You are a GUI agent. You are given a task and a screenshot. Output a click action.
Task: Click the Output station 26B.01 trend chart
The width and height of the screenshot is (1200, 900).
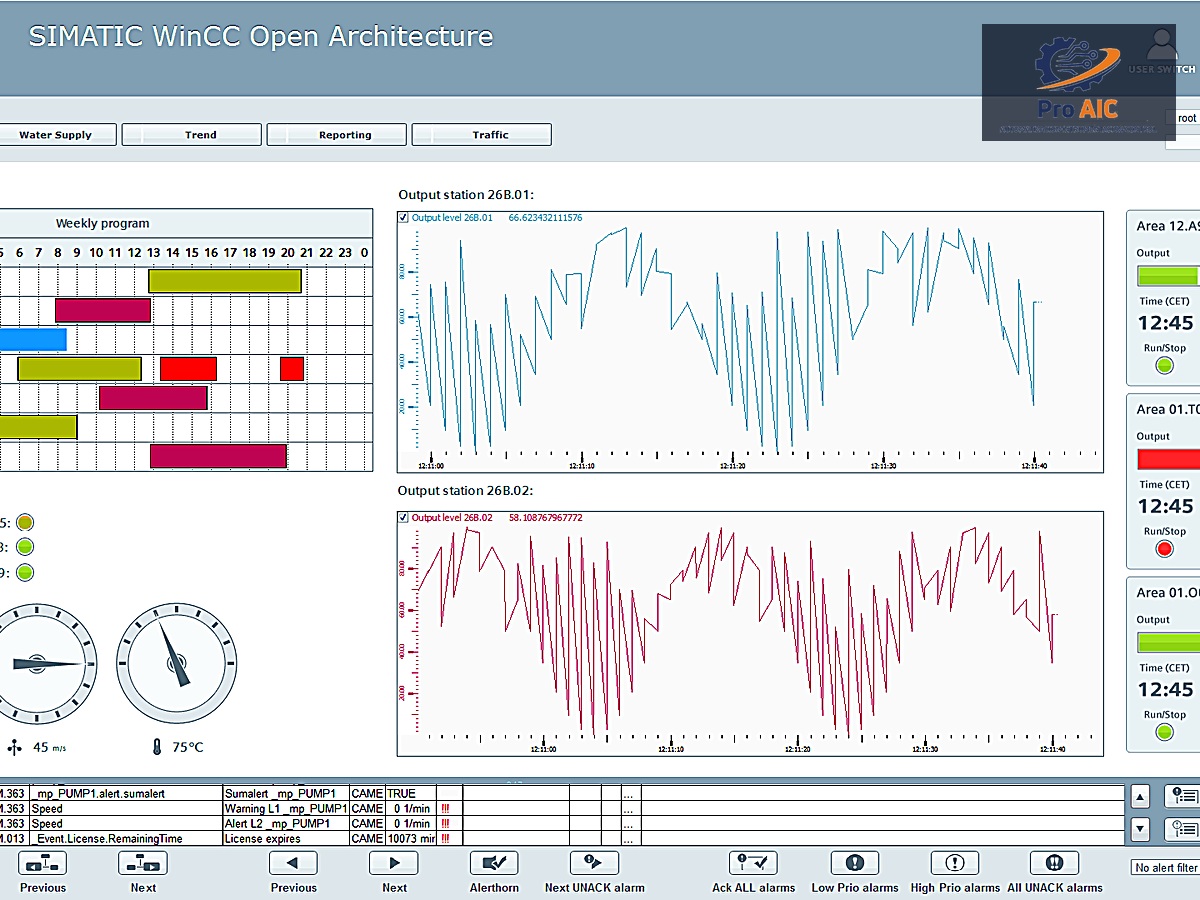click(750, 341)
